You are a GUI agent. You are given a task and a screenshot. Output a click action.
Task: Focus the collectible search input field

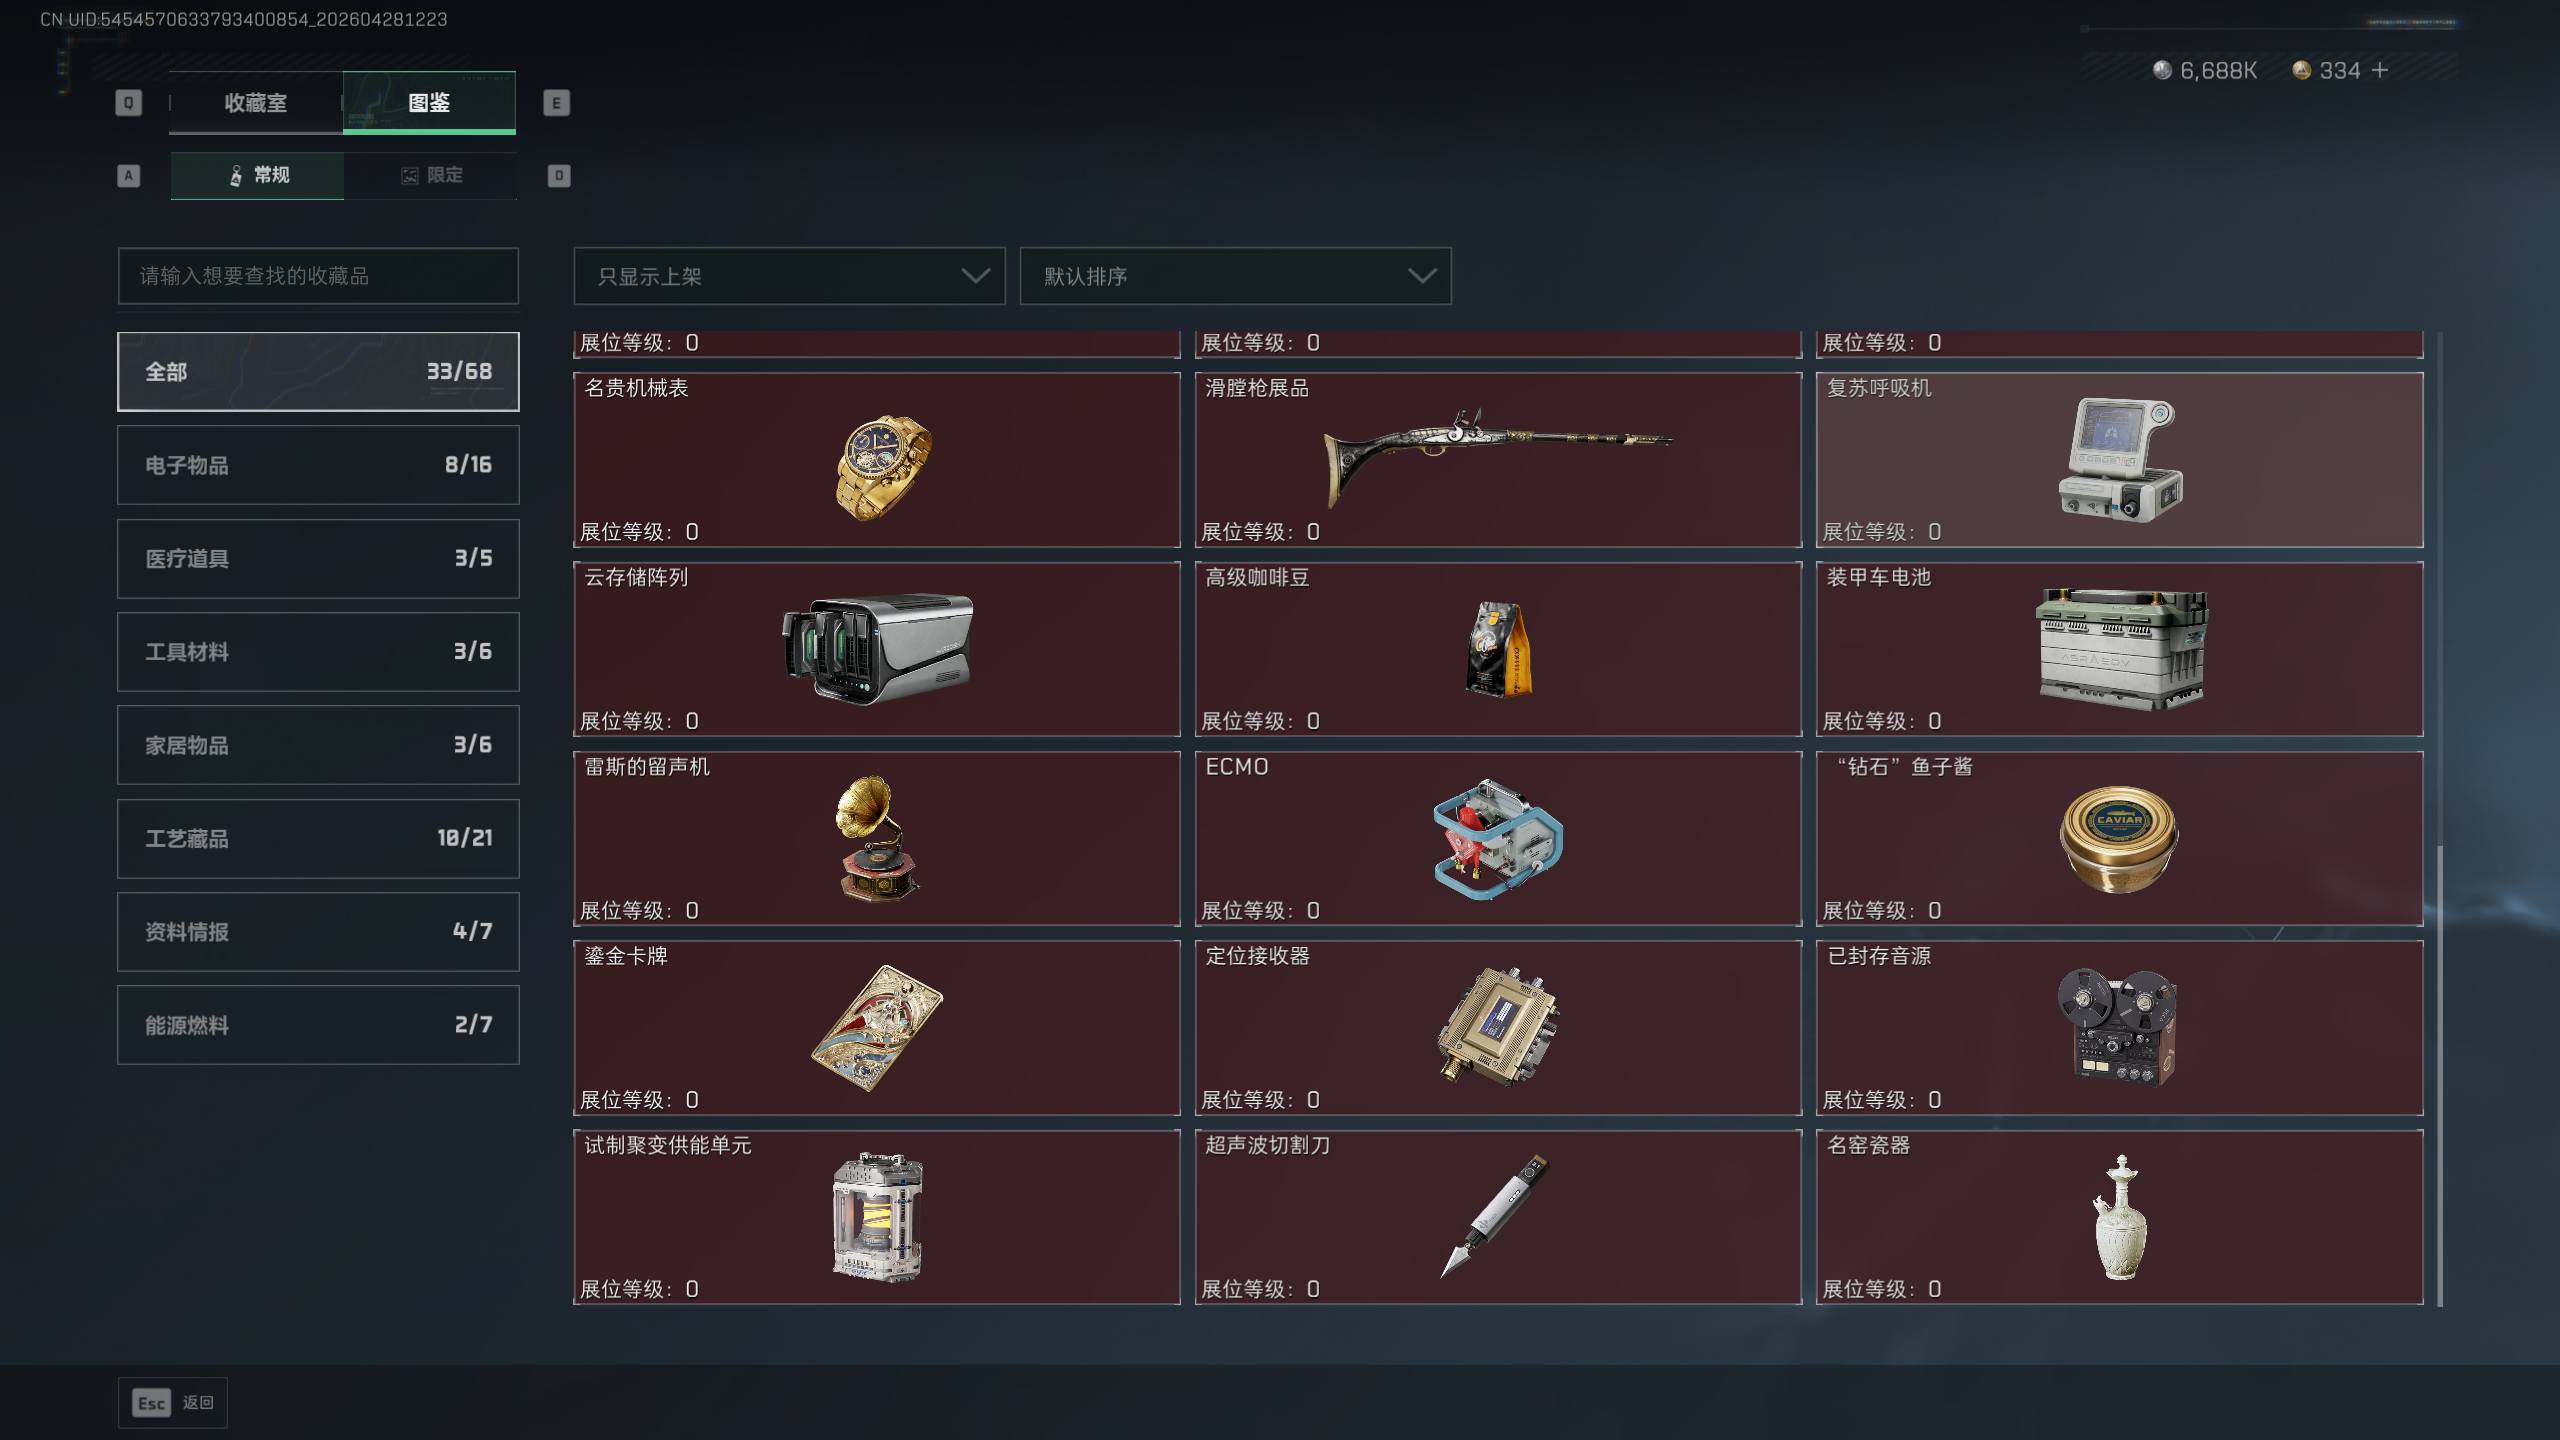pyautogui.click(x=318, y=276)
